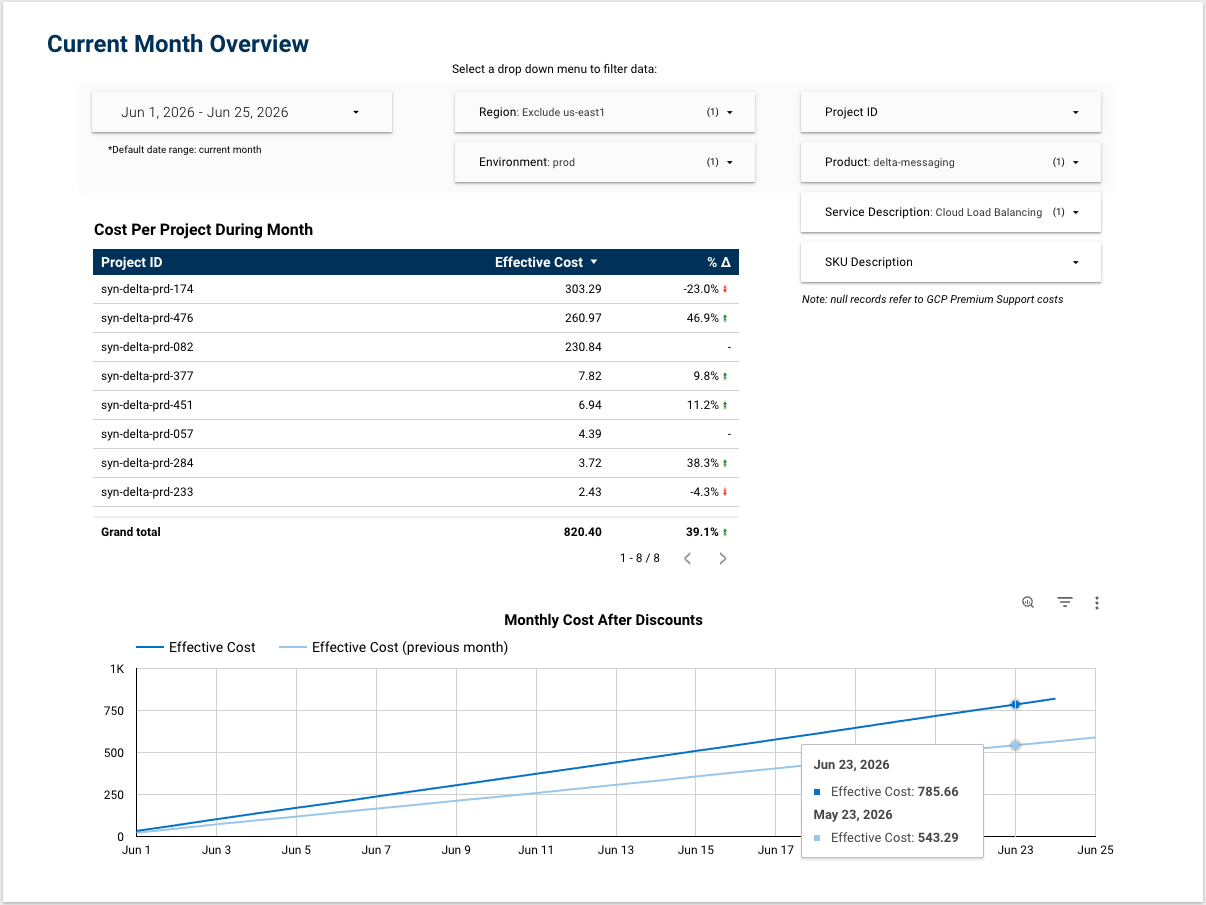Click the tooltip value 785.66
Image resolution: width=1206 pixels, height=905 pixels.
[x=938, y=792]
